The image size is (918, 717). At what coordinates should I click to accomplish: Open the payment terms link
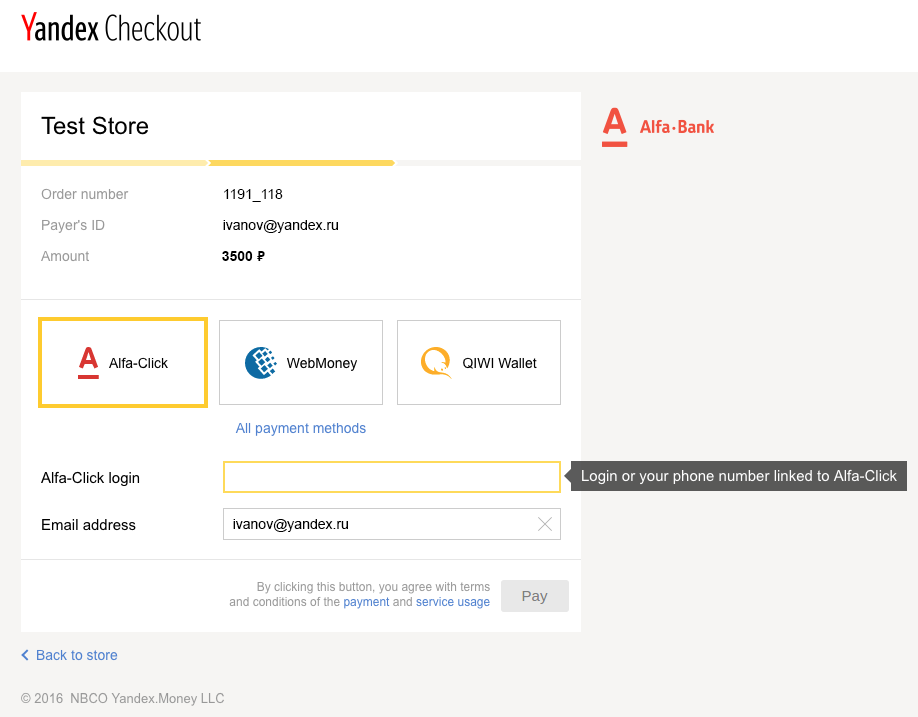pos(366,602)
